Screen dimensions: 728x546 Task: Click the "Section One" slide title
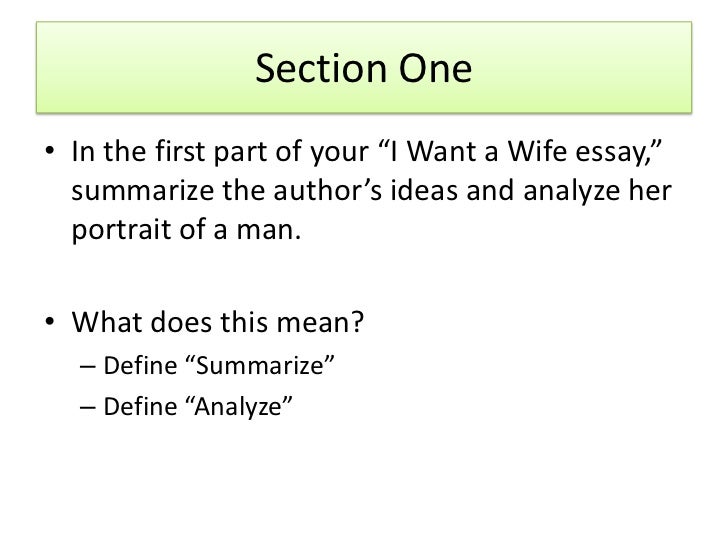click(x=364, y=68)
